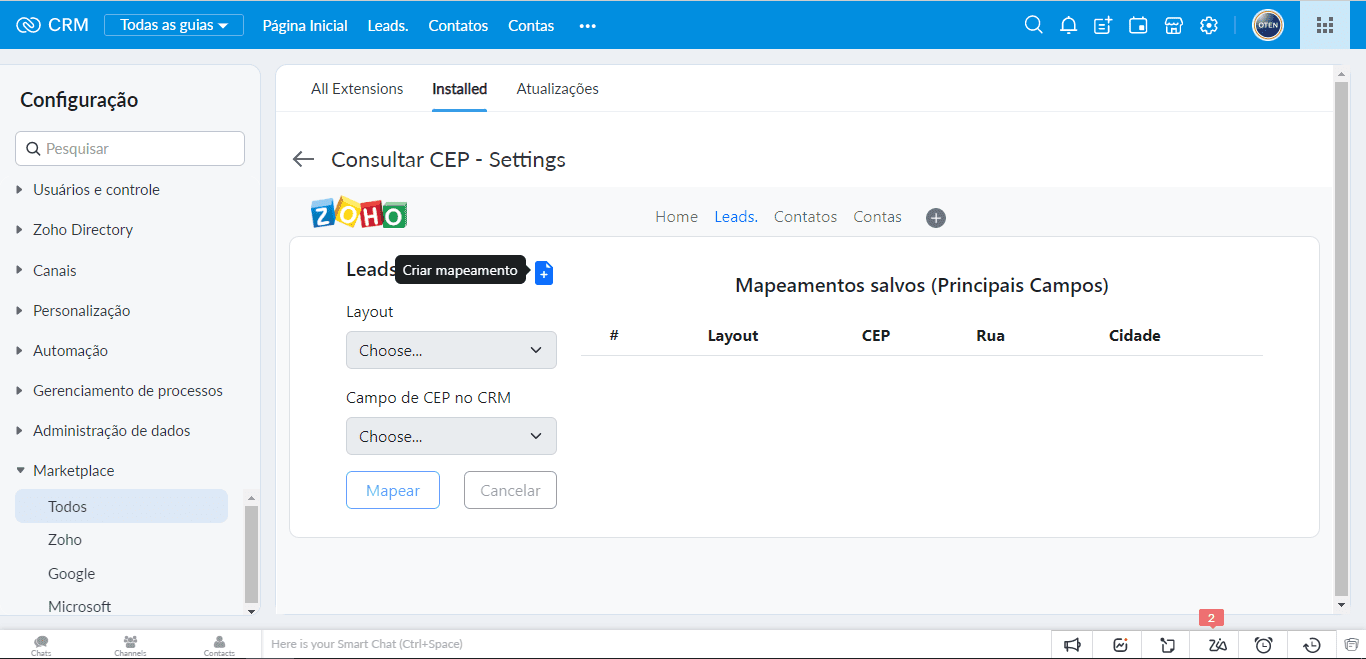This screenshot has width=1366, height=659.
Task: Click the Cancelar button
Action: pyautogui.click(x=510, y=490)
